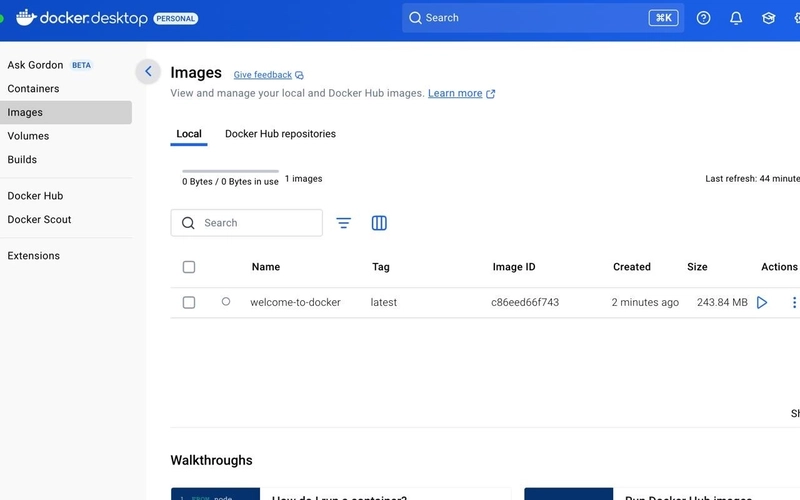Open the Learn more link

pyautogui.click(x=455, y=93)
